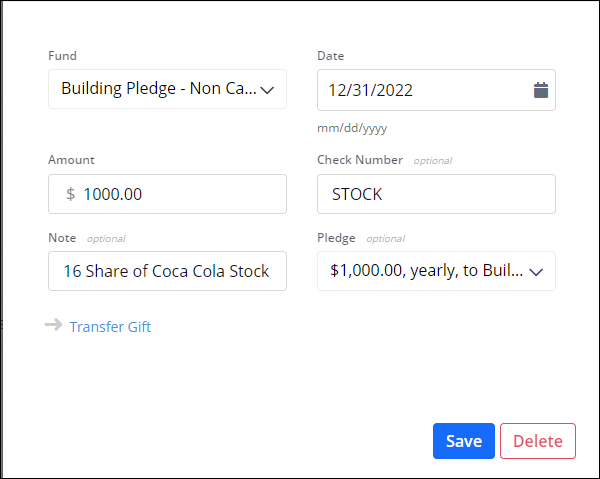Image resolution: width=600 pixels, height=479 pixels.
Task: Click the Amount field label
Action: [71, 160]
